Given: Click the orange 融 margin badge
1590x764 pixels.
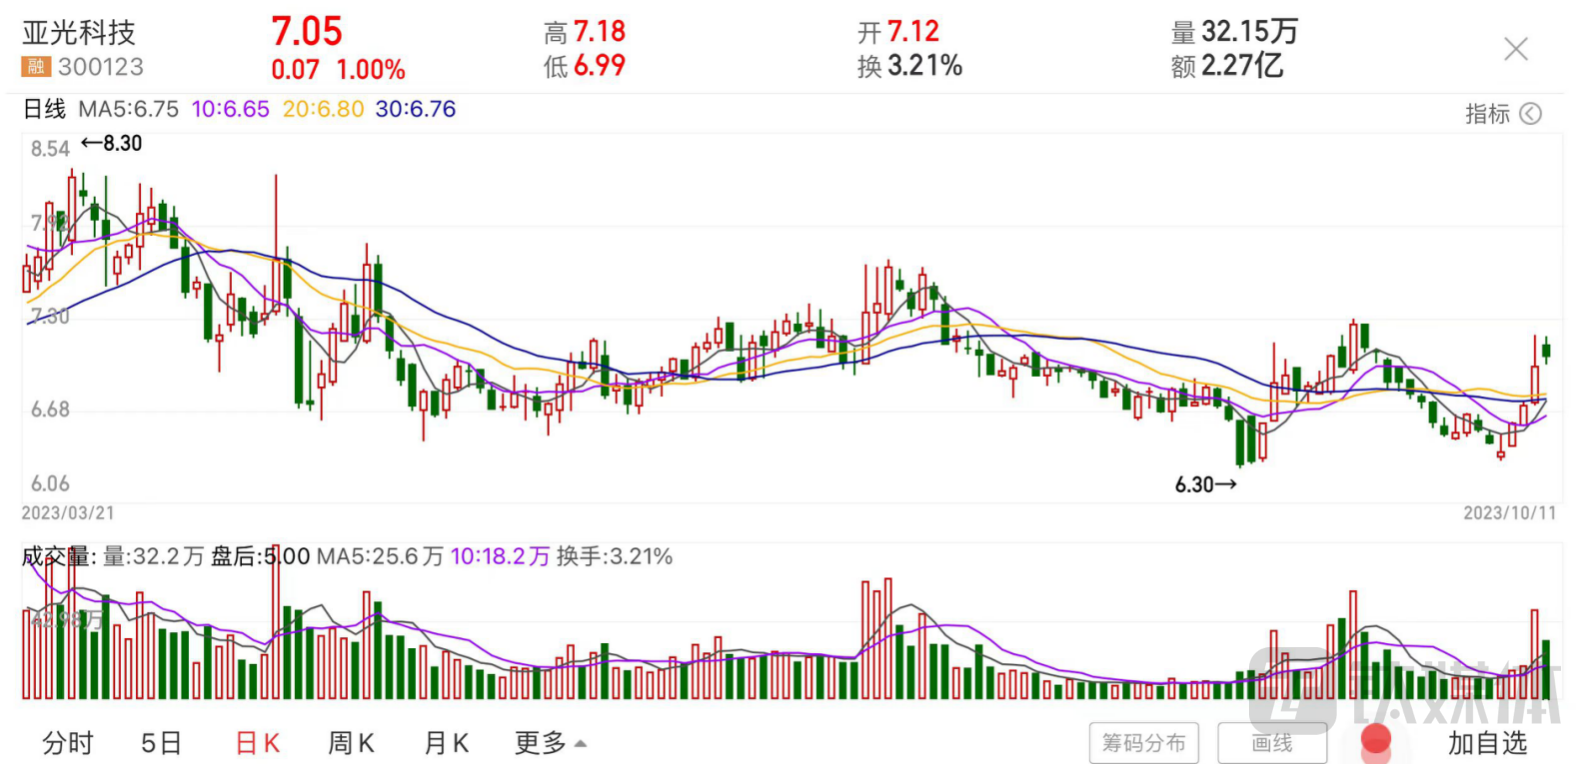Looking at the screenshot, I should [36, 67].
